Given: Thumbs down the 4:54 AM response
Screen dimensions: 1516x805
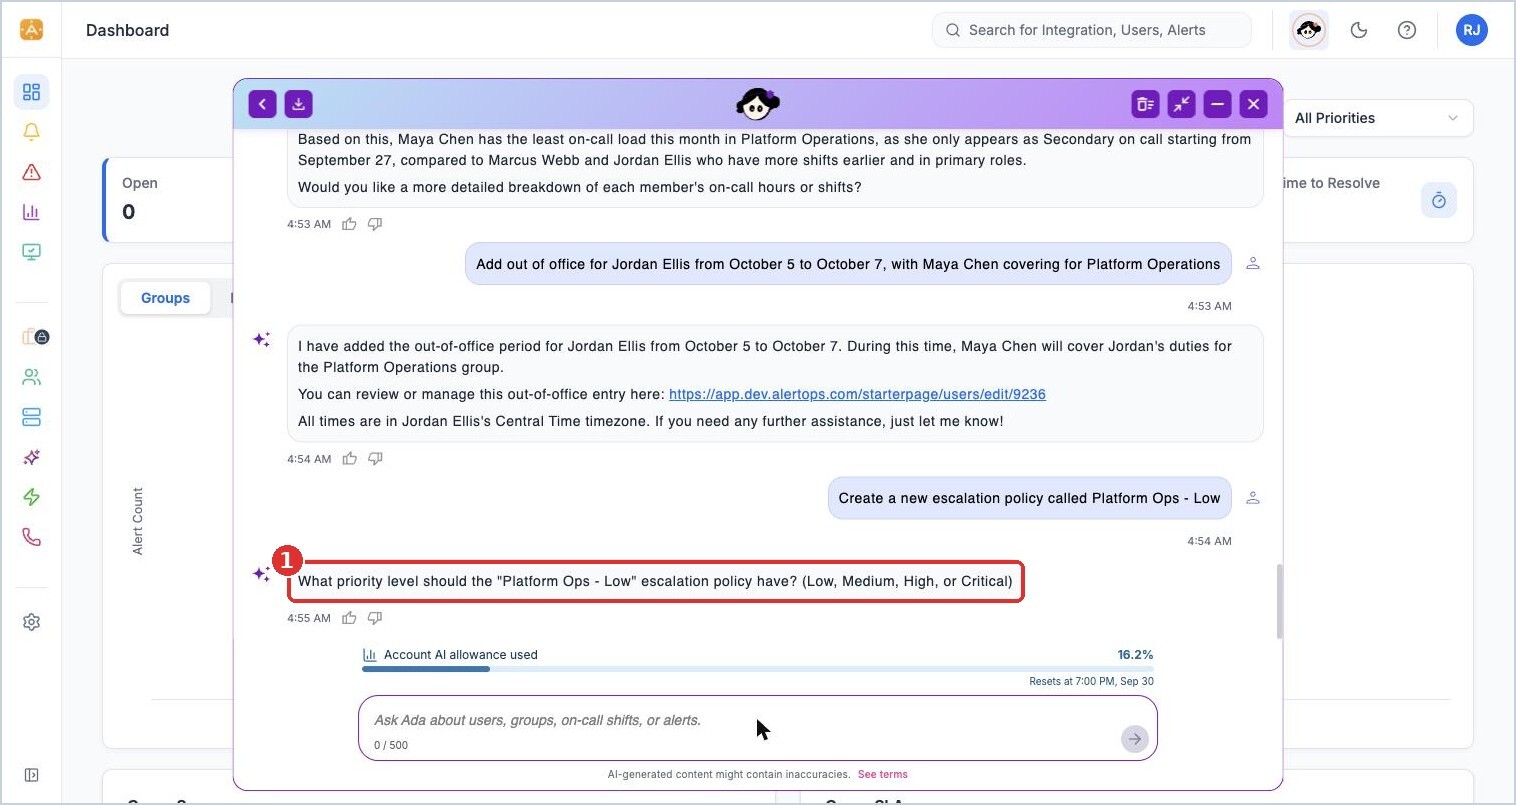Looking at the screenshot, I should point(375,459).
